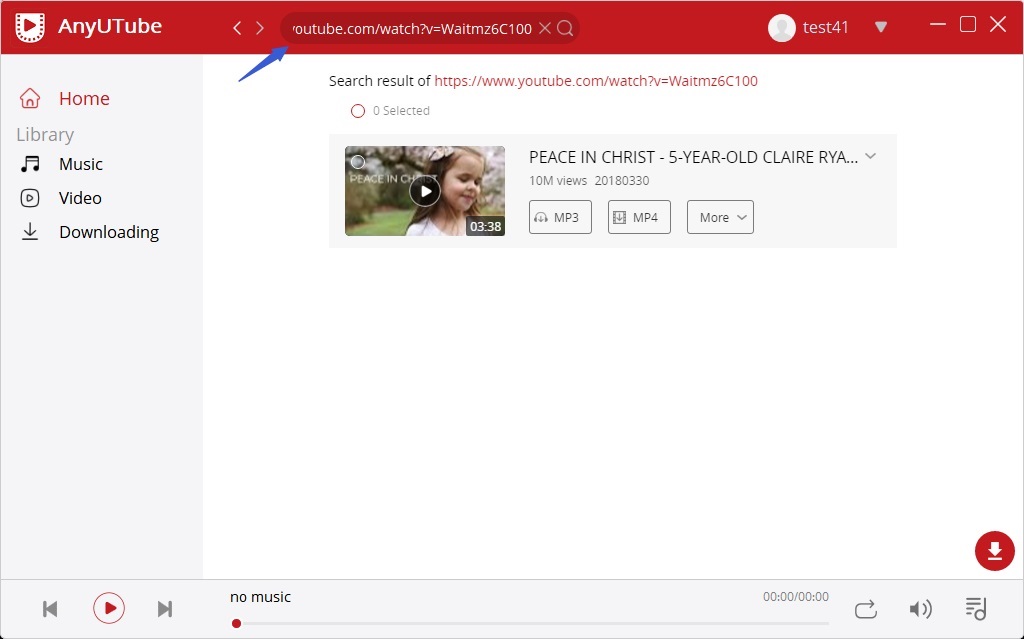Open the account dropdown triangle beside test41
Image resolution: width=1024 pixels, height=639 pixels.
881,28
